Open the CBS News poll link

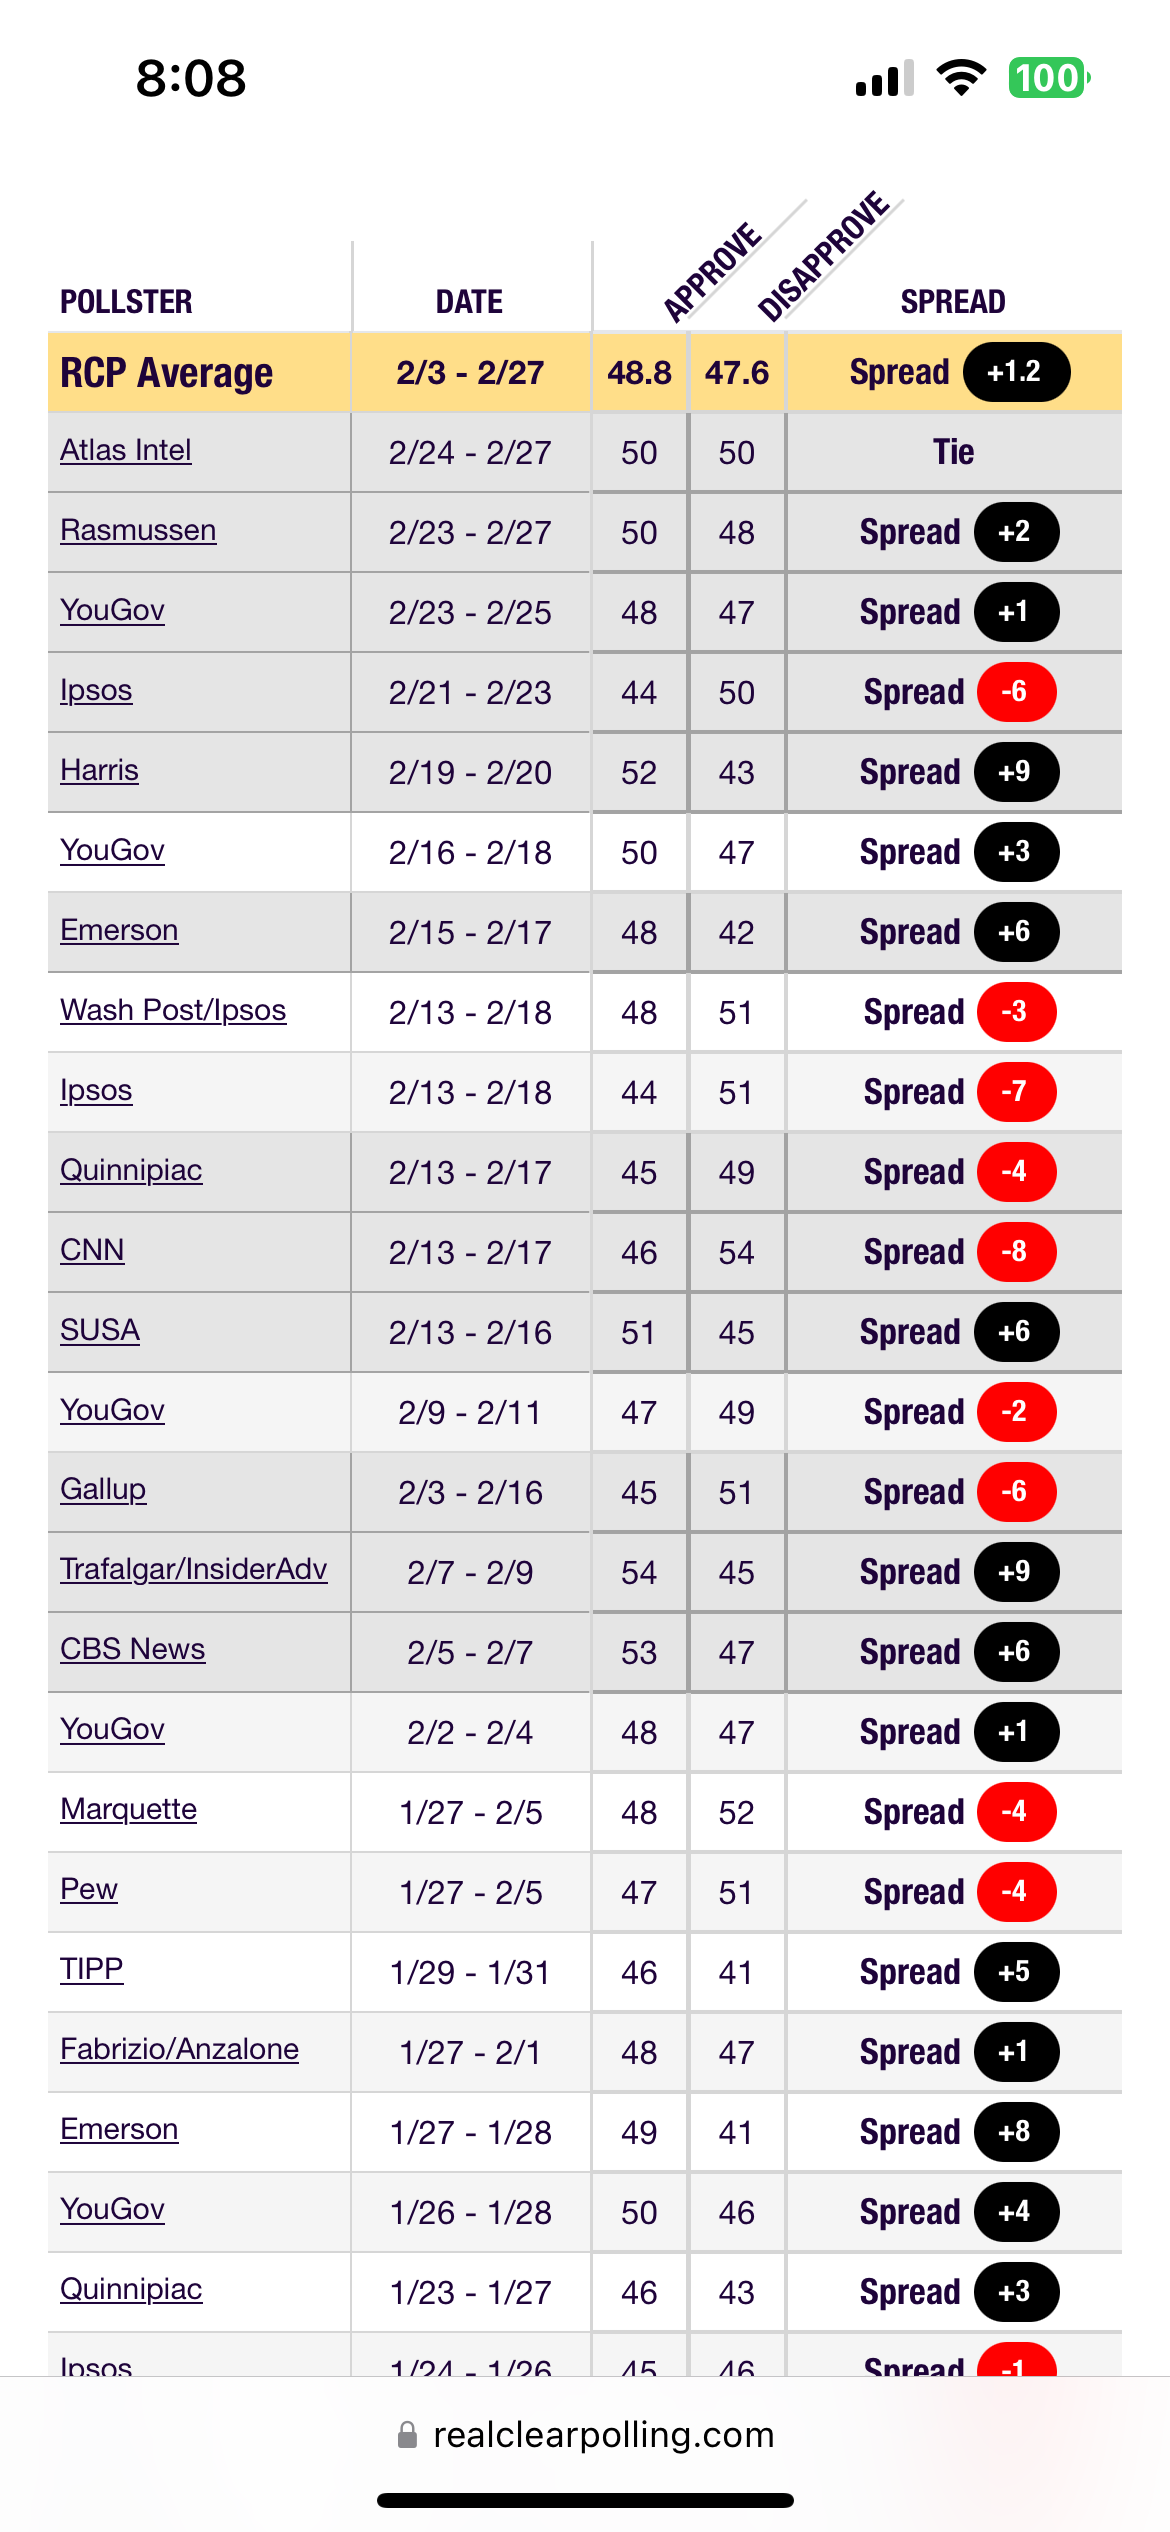(133, 1649)
